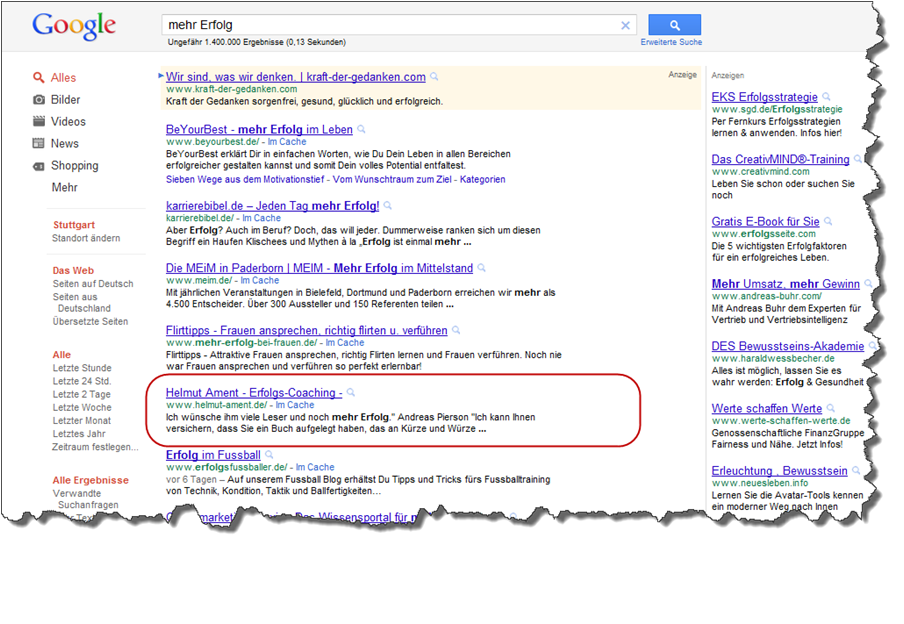Open preview magnifier next to BeYourBest result
This screenshot has width=904, height=624.
point(361,129)
